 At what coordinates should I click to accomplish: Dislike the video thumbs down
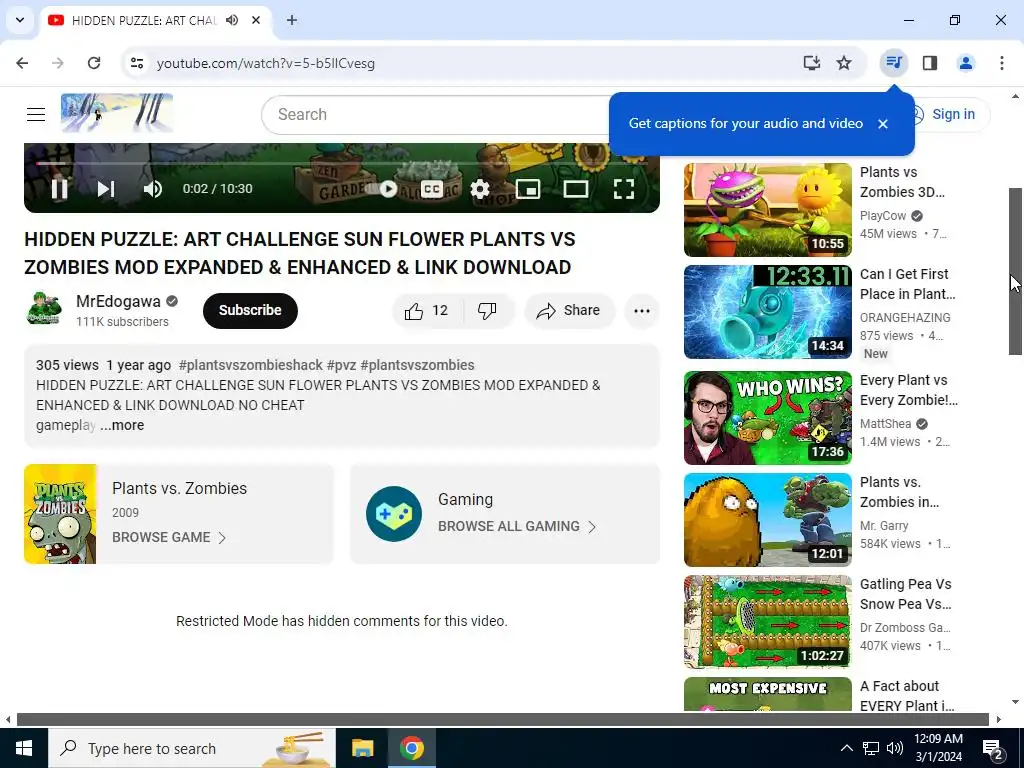pyautogui.click(x=487, y=311)
